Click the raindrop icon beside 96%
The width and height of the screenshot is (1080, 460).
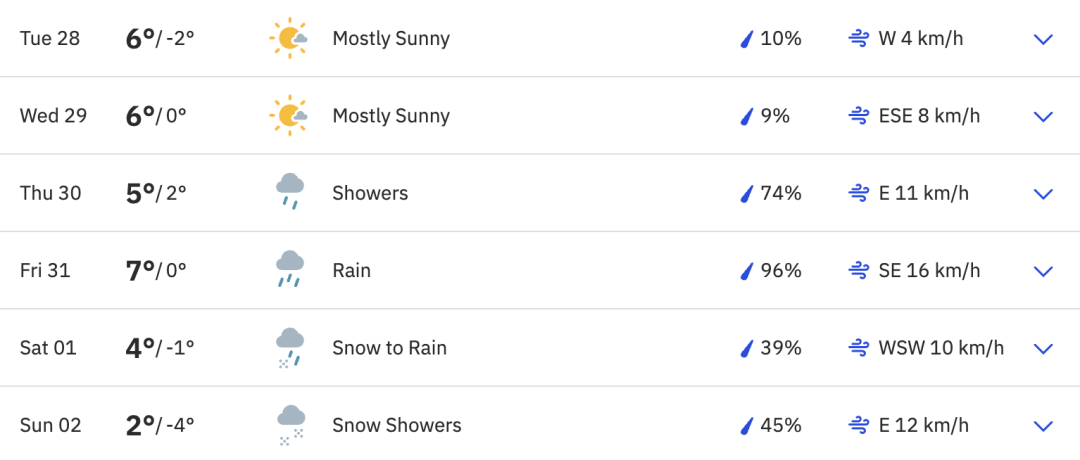pos(746,271)
